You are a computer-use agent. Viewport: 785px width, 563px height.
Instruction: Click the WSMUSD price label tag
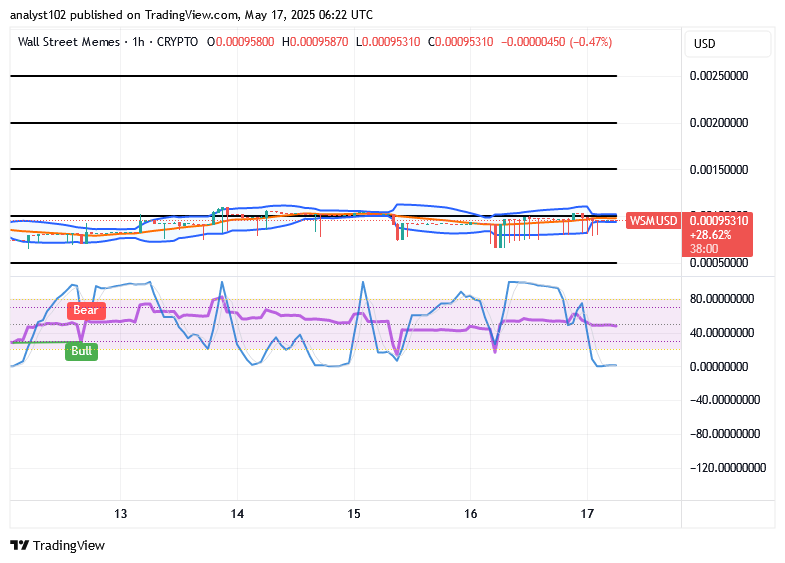(653, 221)
